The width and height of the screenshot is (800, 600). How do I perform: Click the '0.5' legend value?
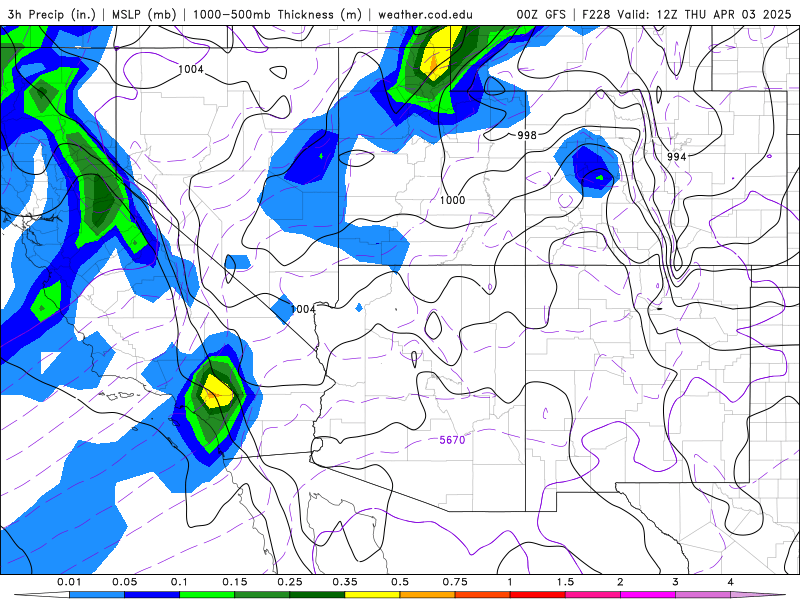(x=400, y=582)
